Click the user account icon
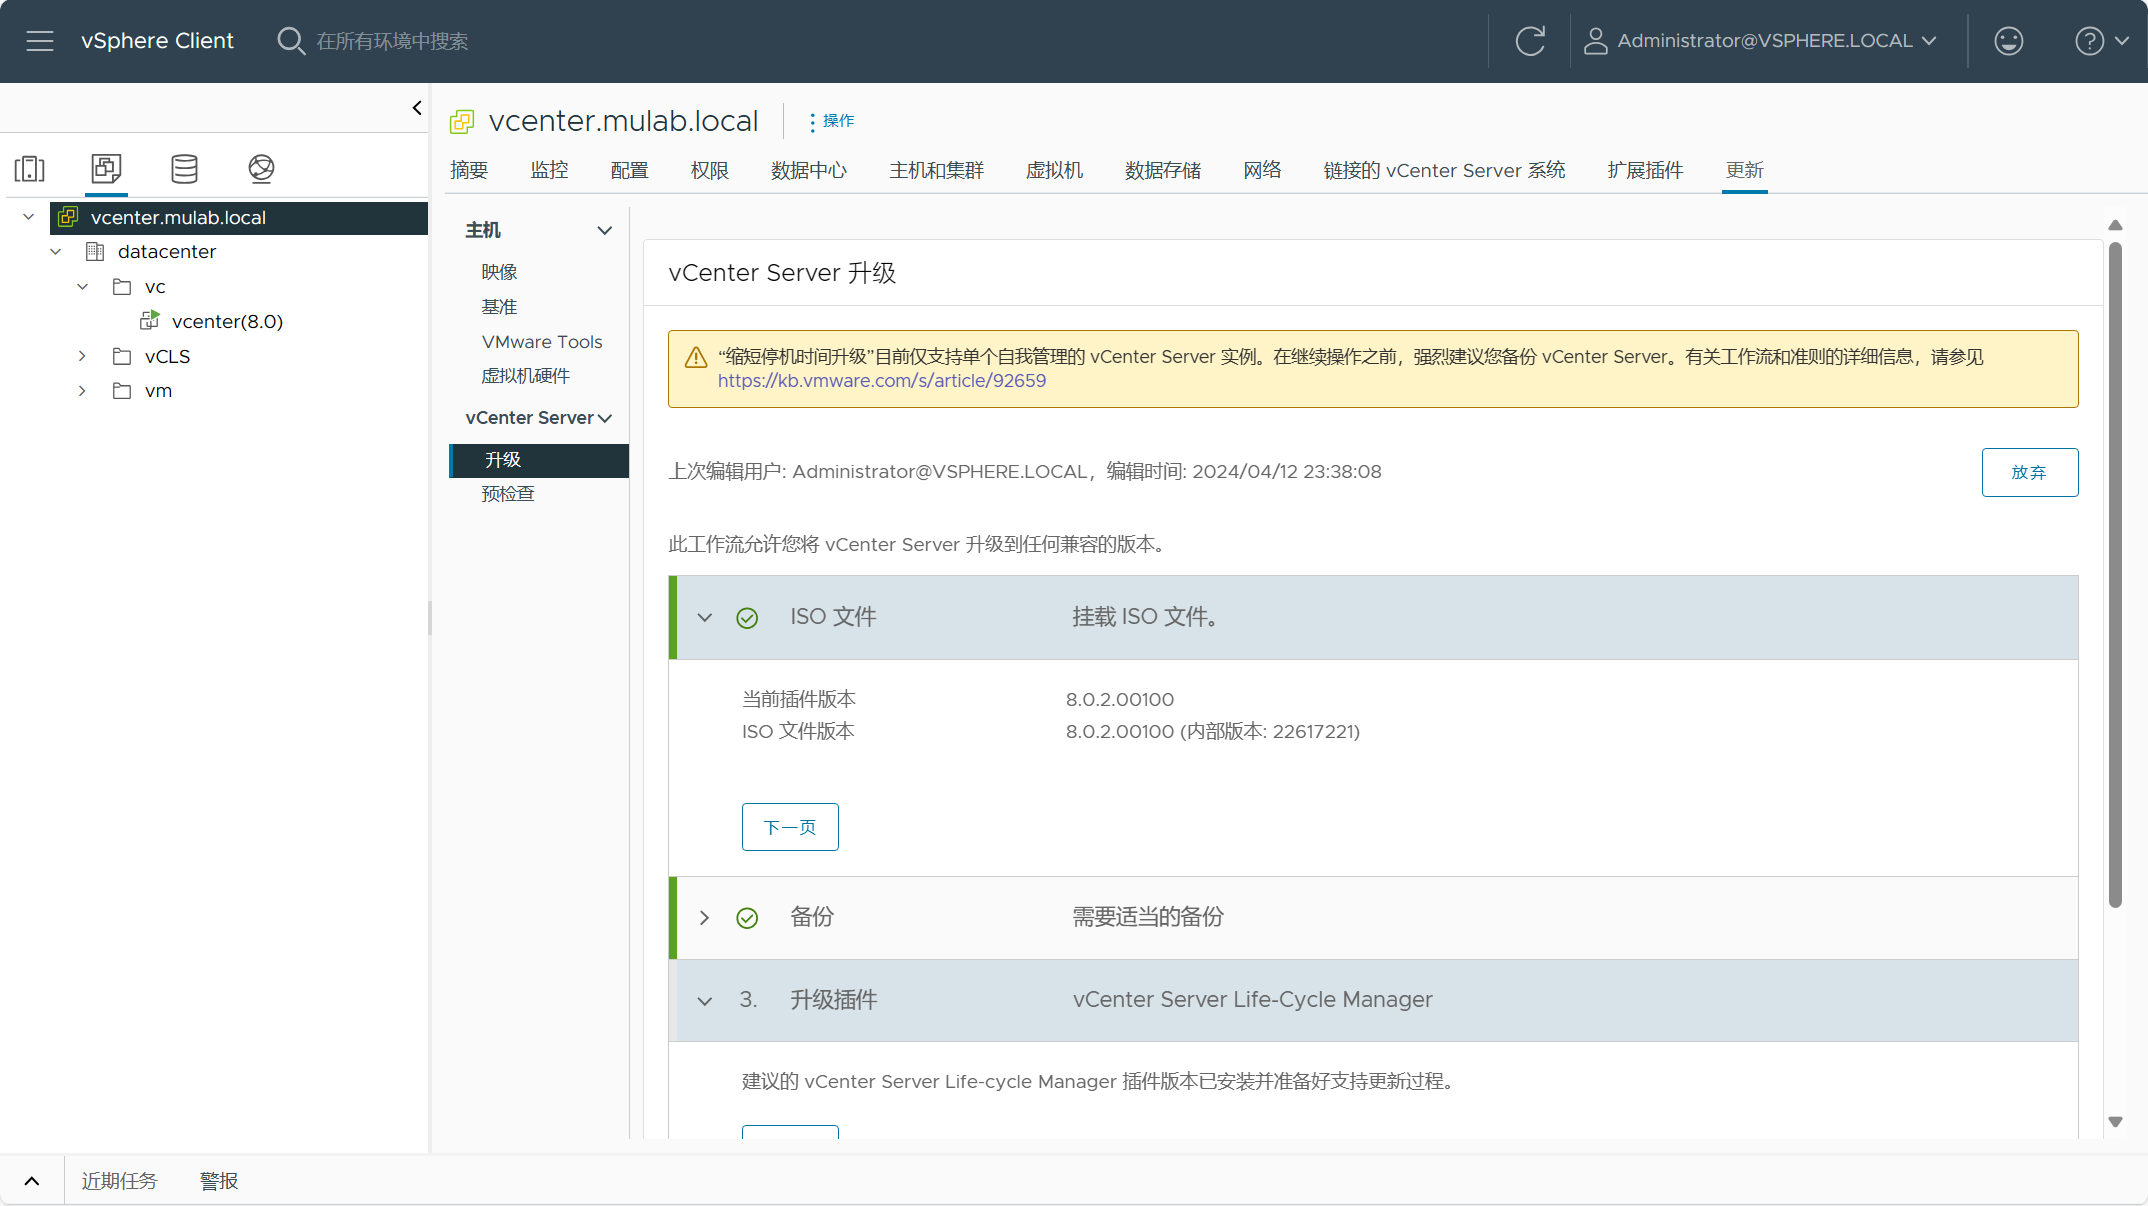2148x1206 pixels. click(1596, 41)
